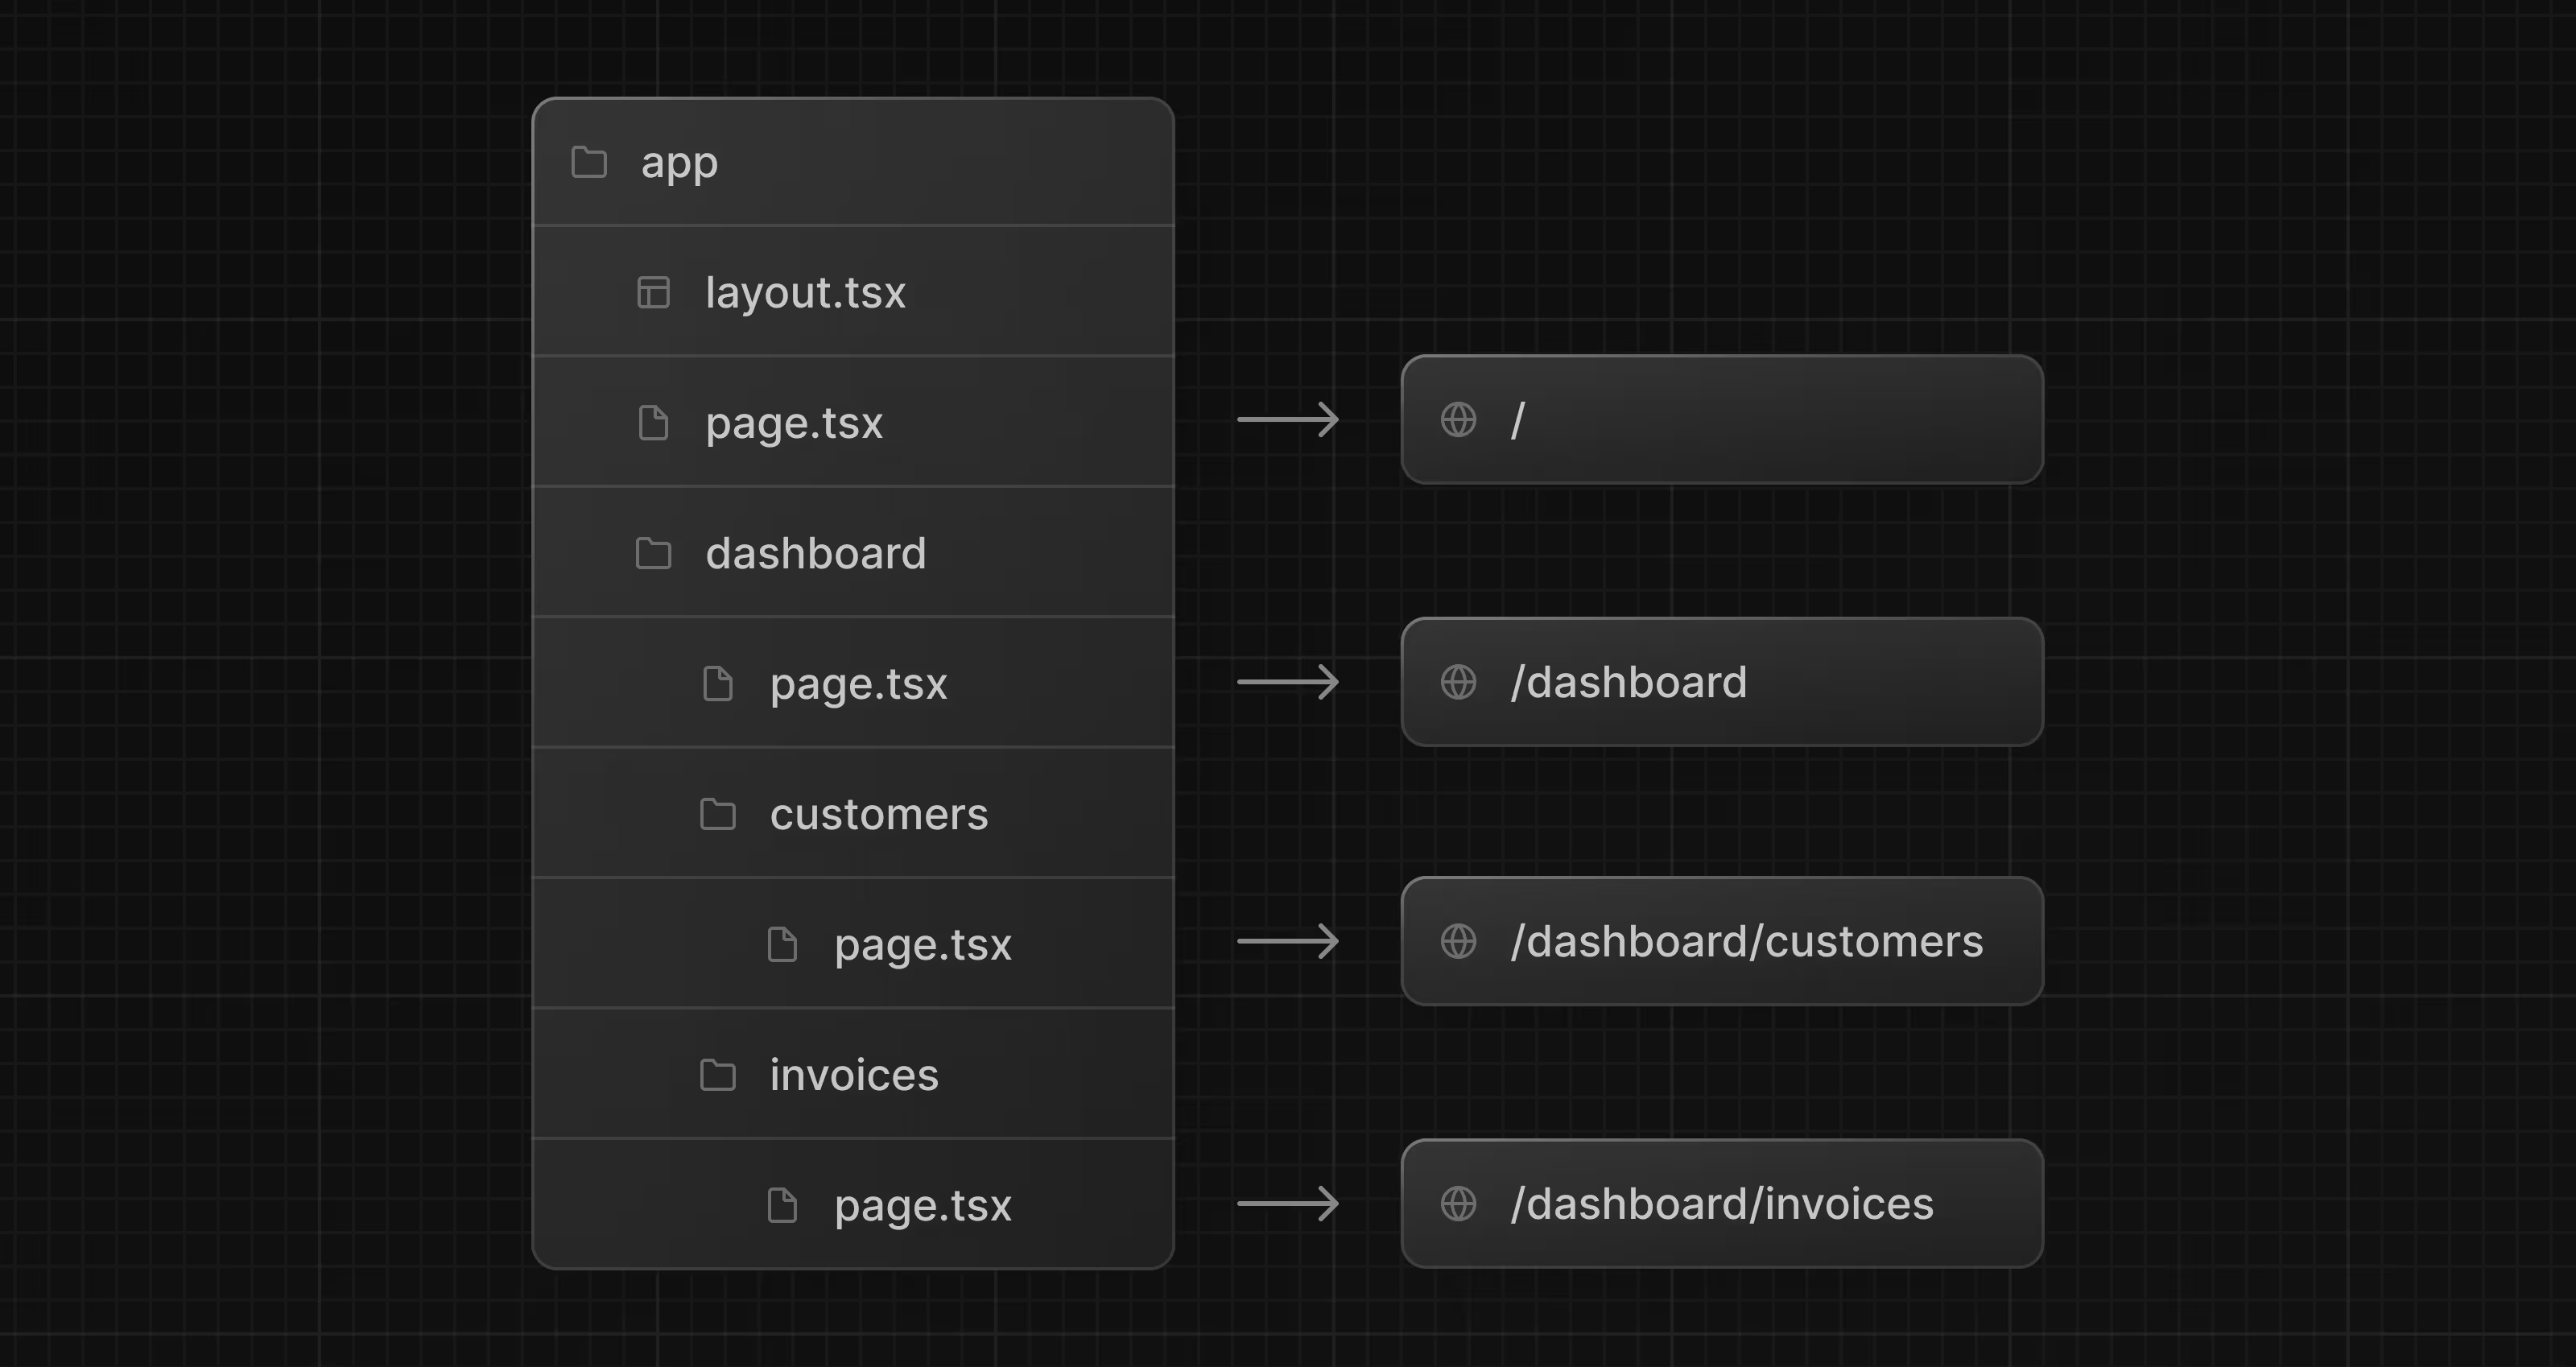Click the layout.tsx layout icon
This screenshot has height=1367, width=2576.
click(x=653, y=293)
